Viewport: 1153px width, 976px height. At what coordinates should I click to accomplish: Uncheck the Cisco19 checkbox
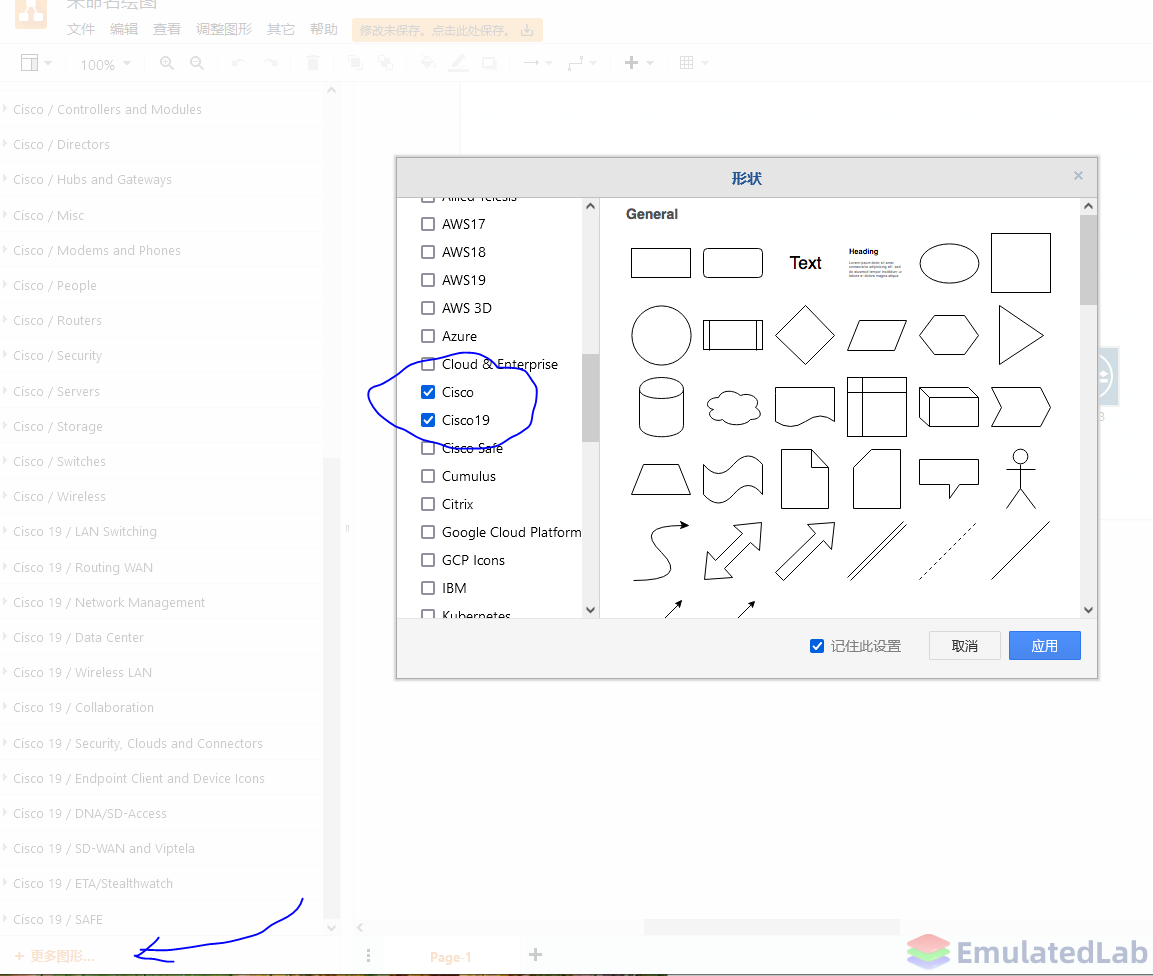point(428,420)
